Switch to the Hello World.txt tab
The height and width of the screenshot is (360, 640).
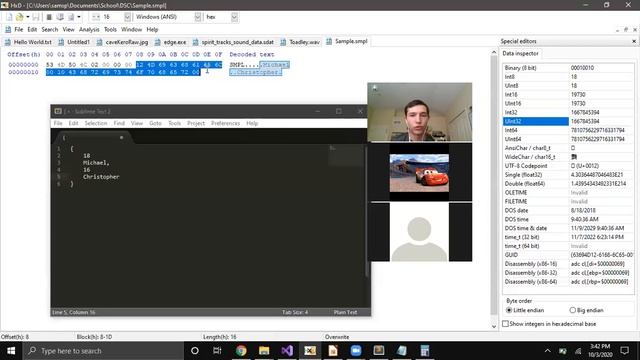click(29, 42)
